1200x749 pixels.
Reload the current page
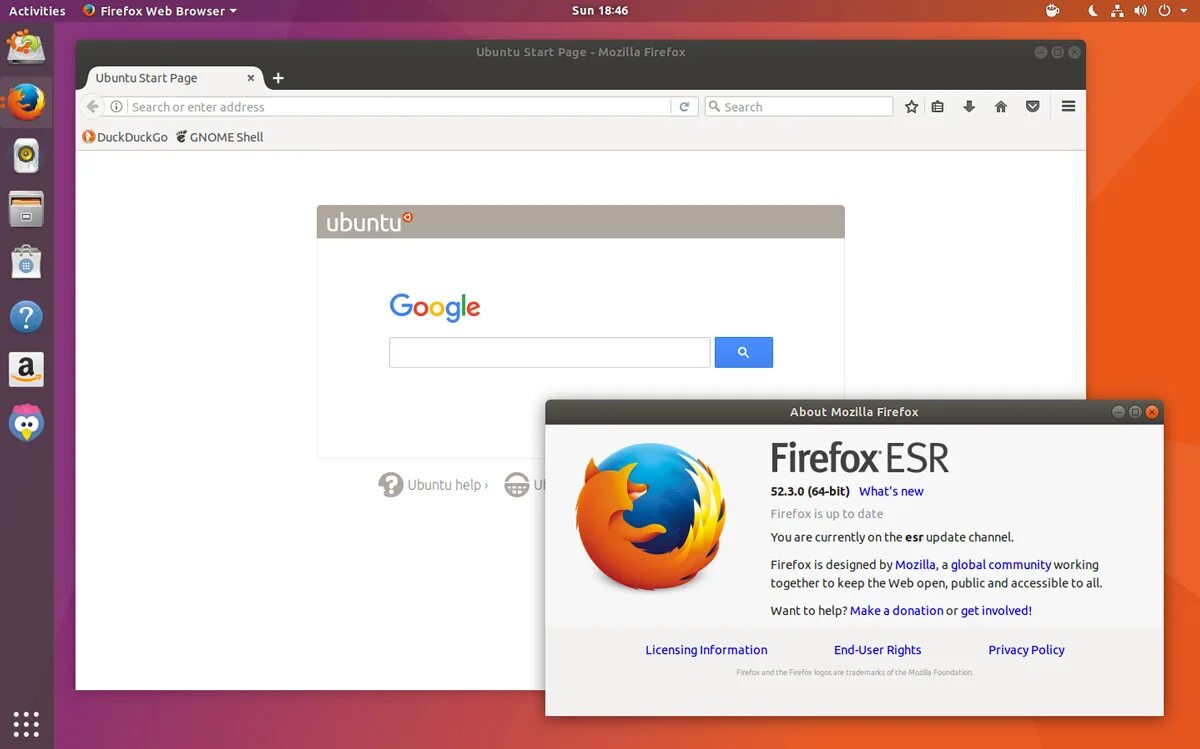point(684,106)
